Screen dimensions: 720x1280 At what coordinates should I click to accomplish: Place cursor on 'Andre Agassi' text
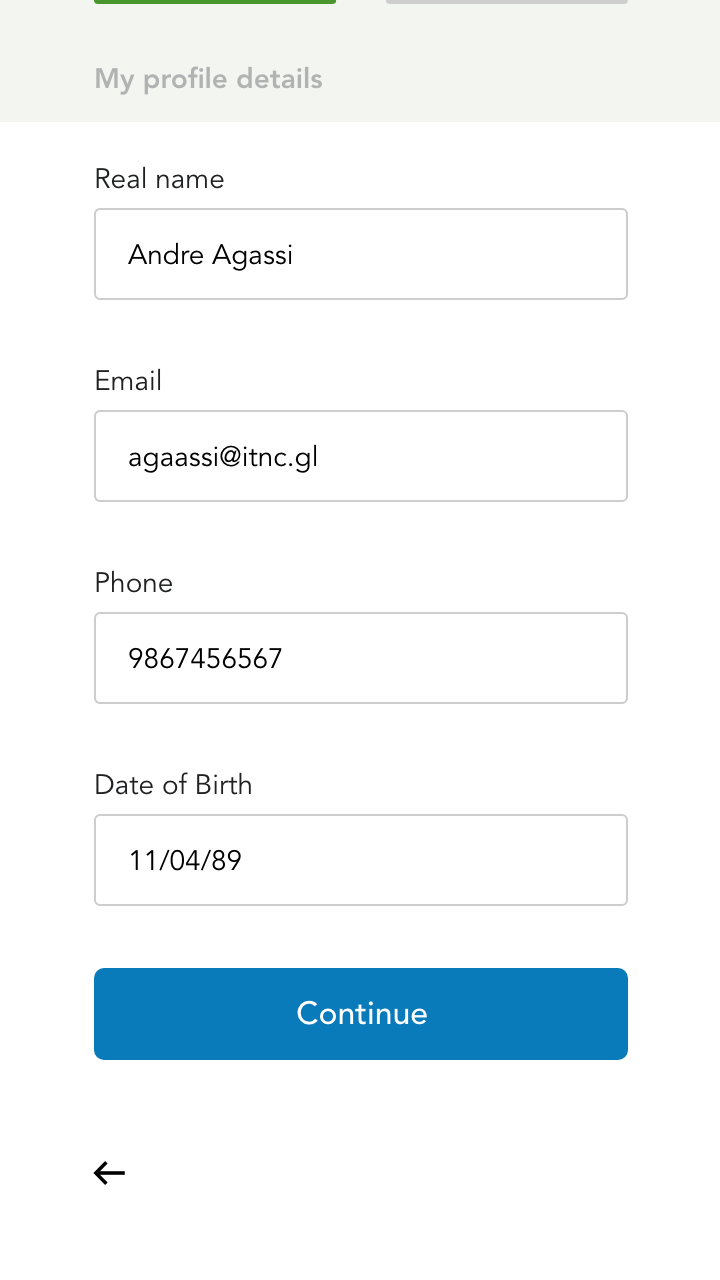210,255
